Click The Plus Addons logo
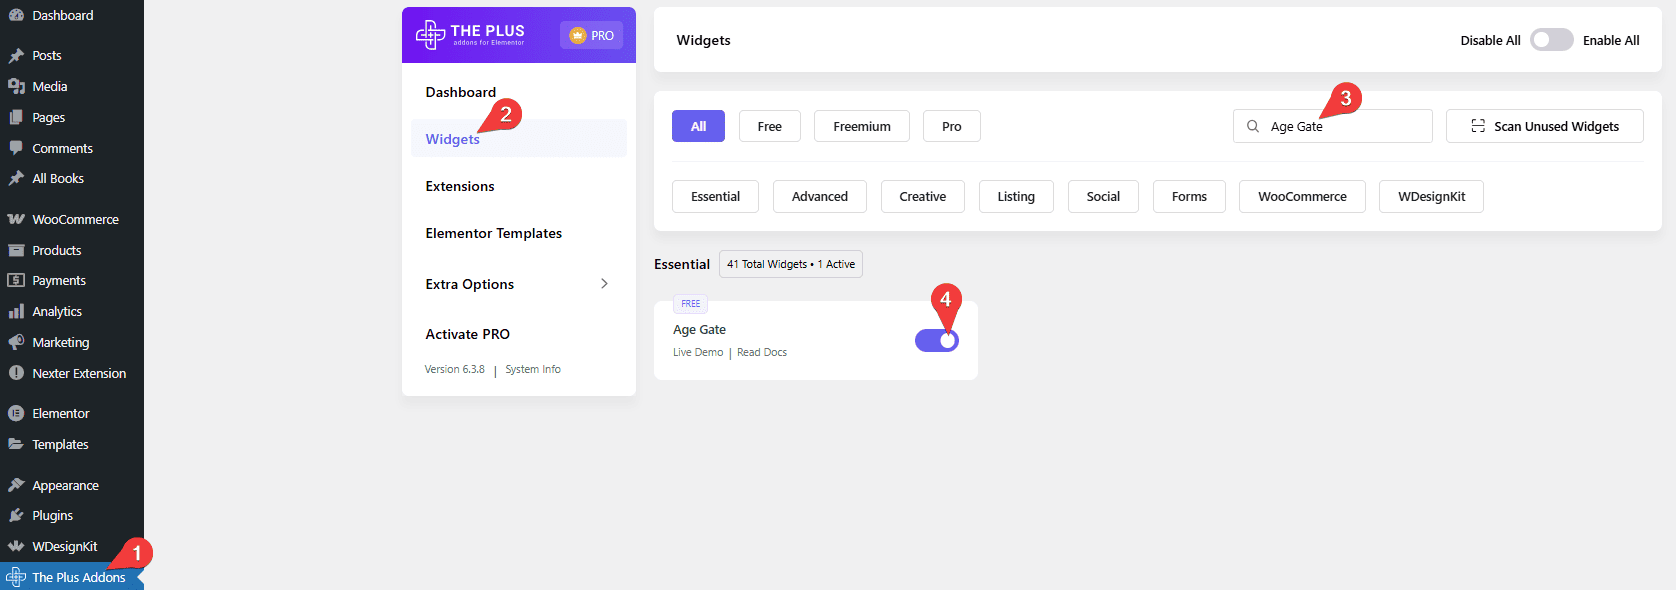This screenshot has width=1676, height=590. 471,35
